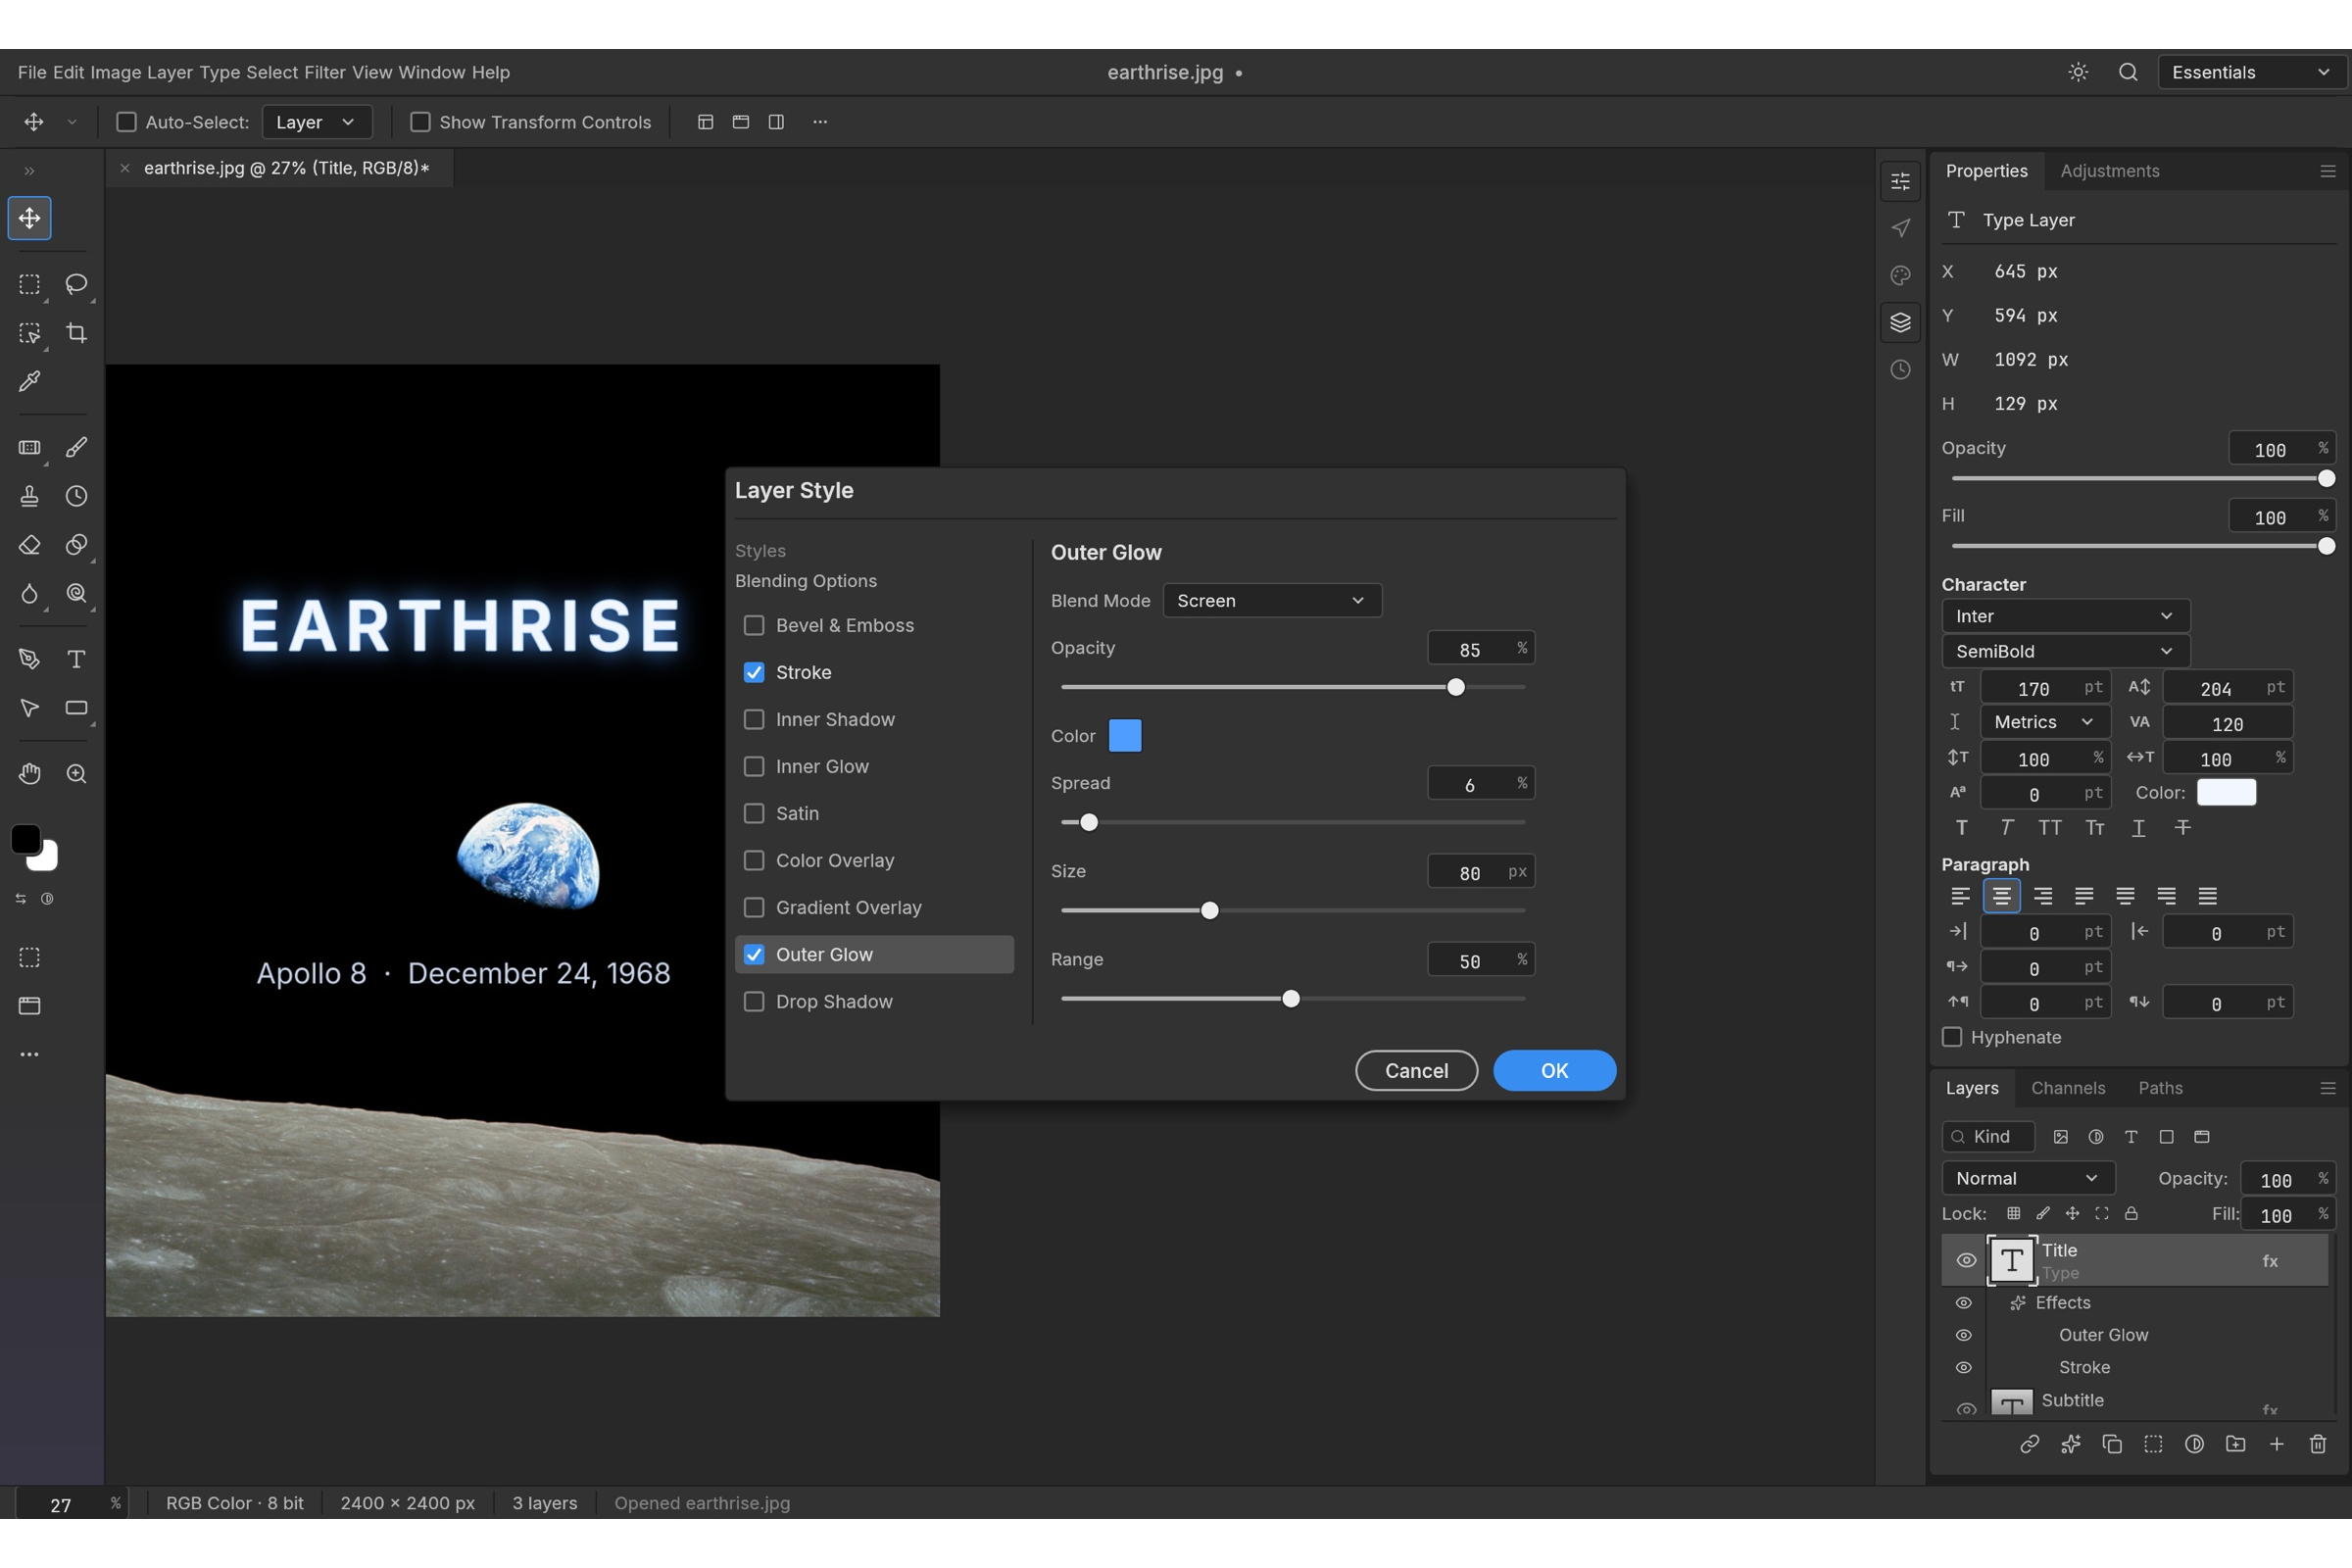Open Blending Options in Layer Style

point(806,581)
